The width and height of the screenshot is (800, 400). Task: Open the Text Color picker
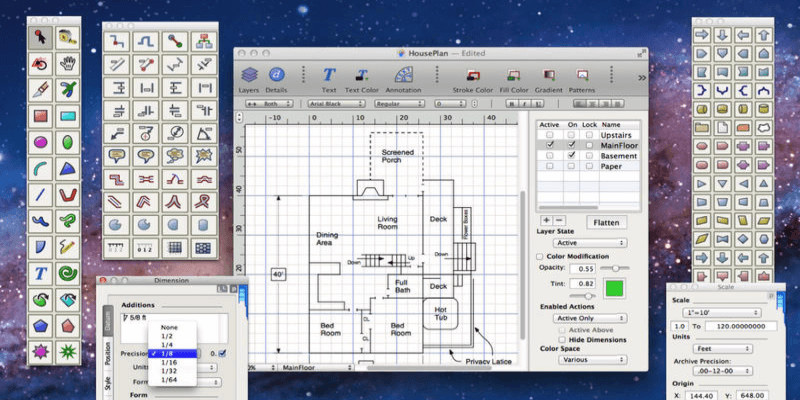click(362, 80)
